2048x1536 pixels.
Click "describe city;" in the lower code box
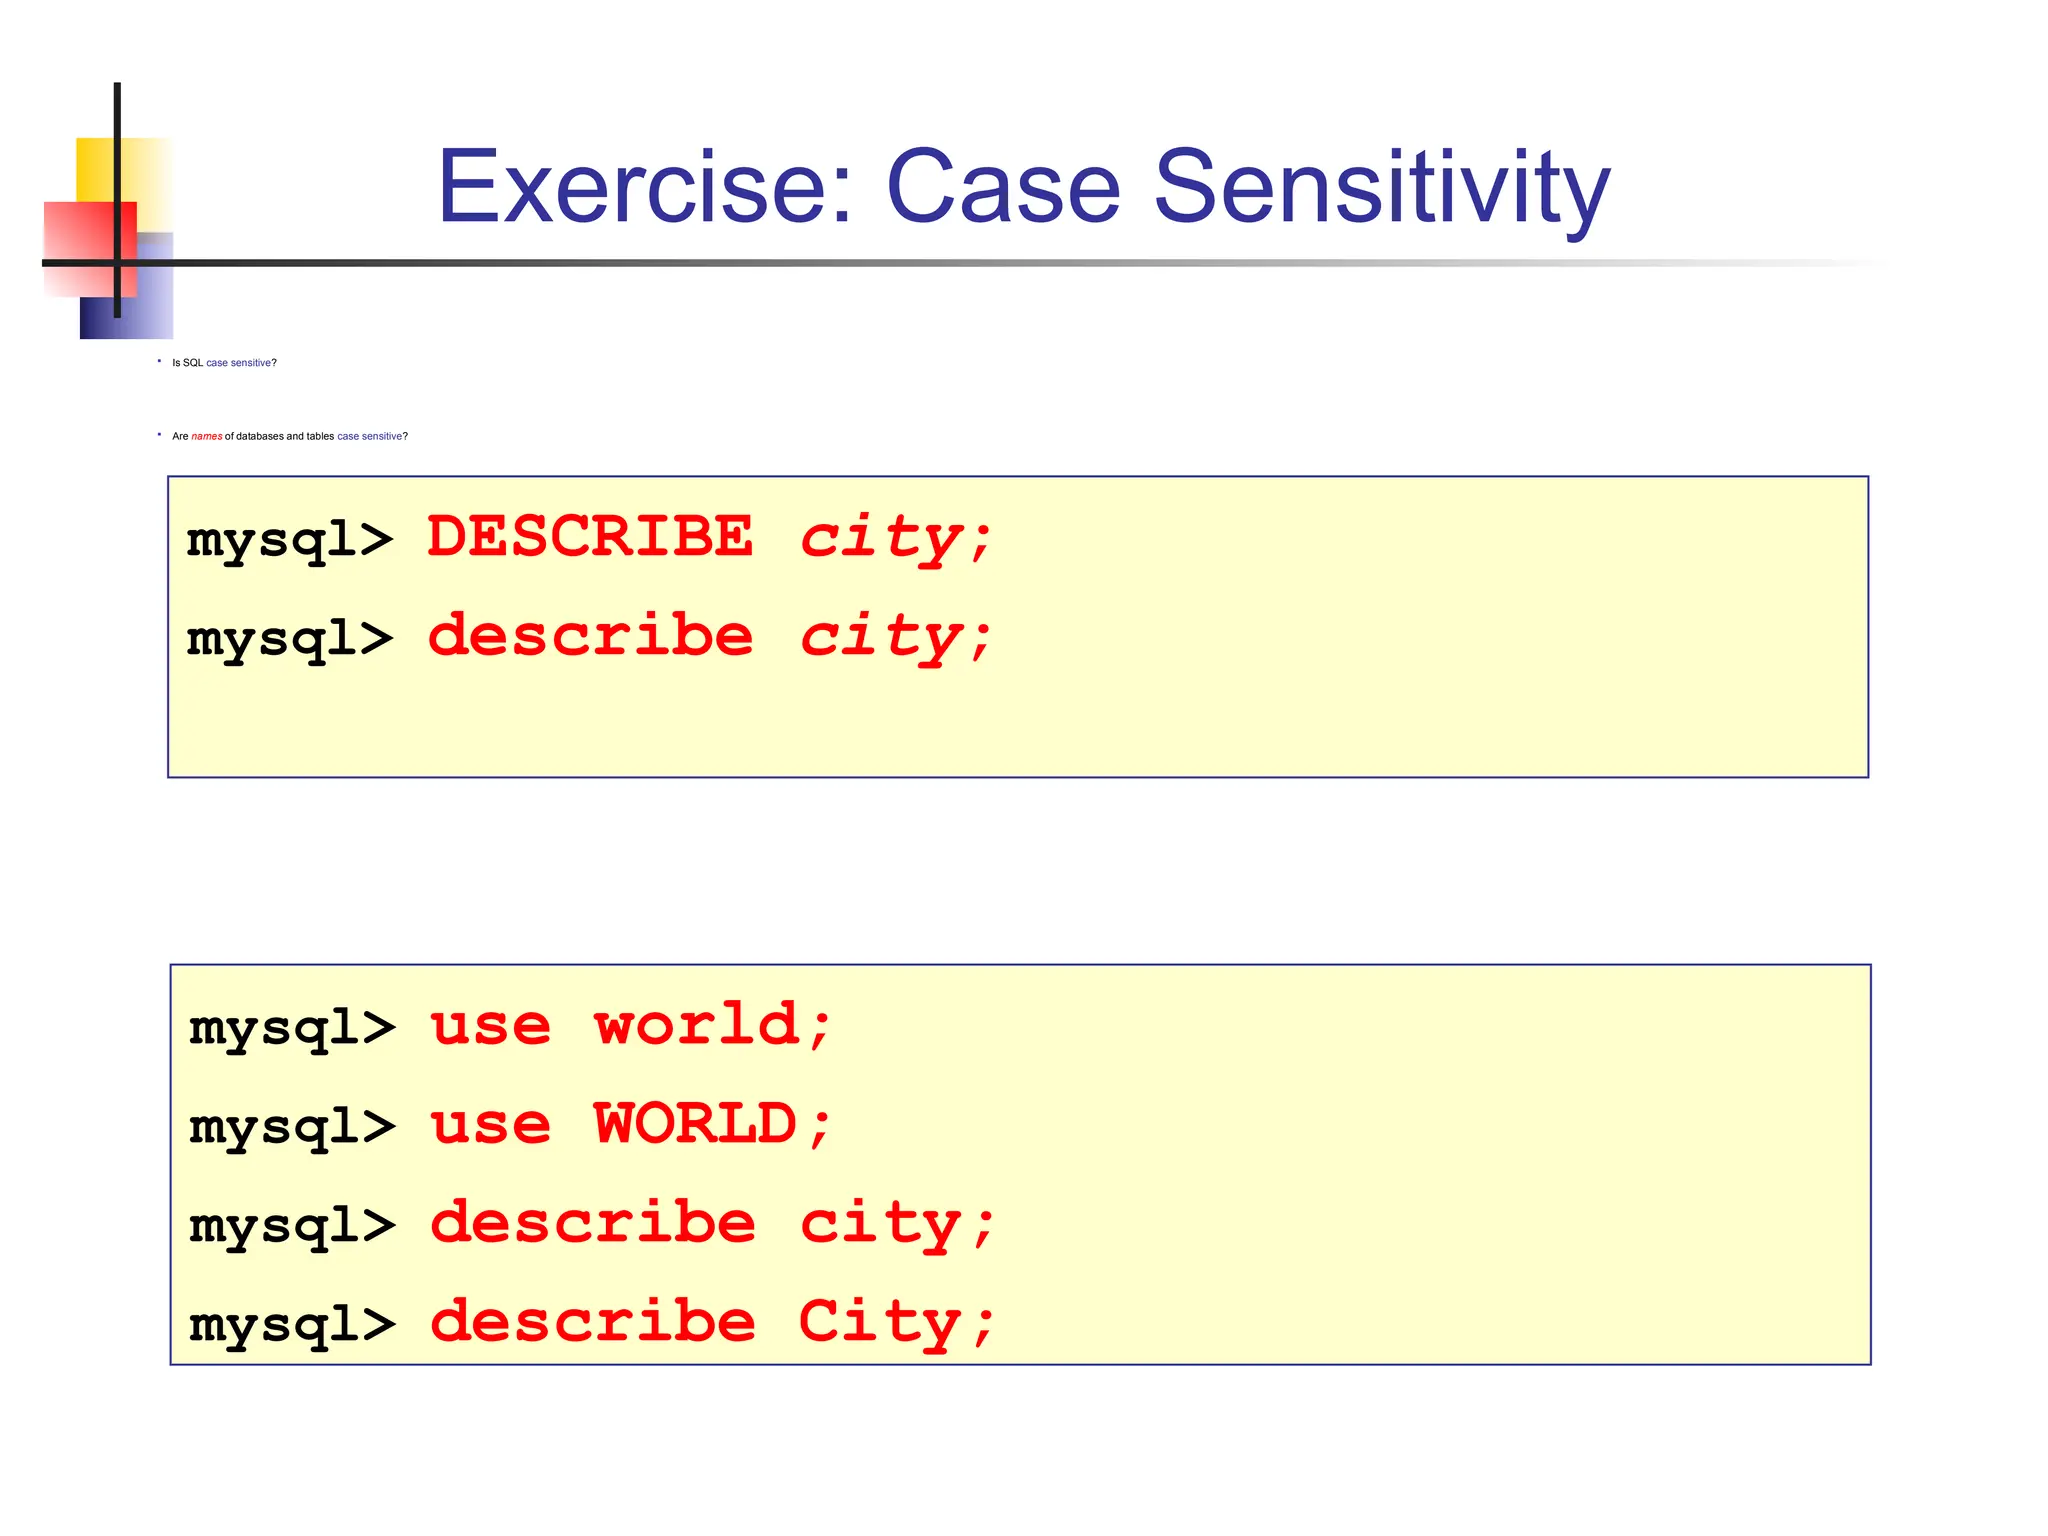click(711, 1223)
